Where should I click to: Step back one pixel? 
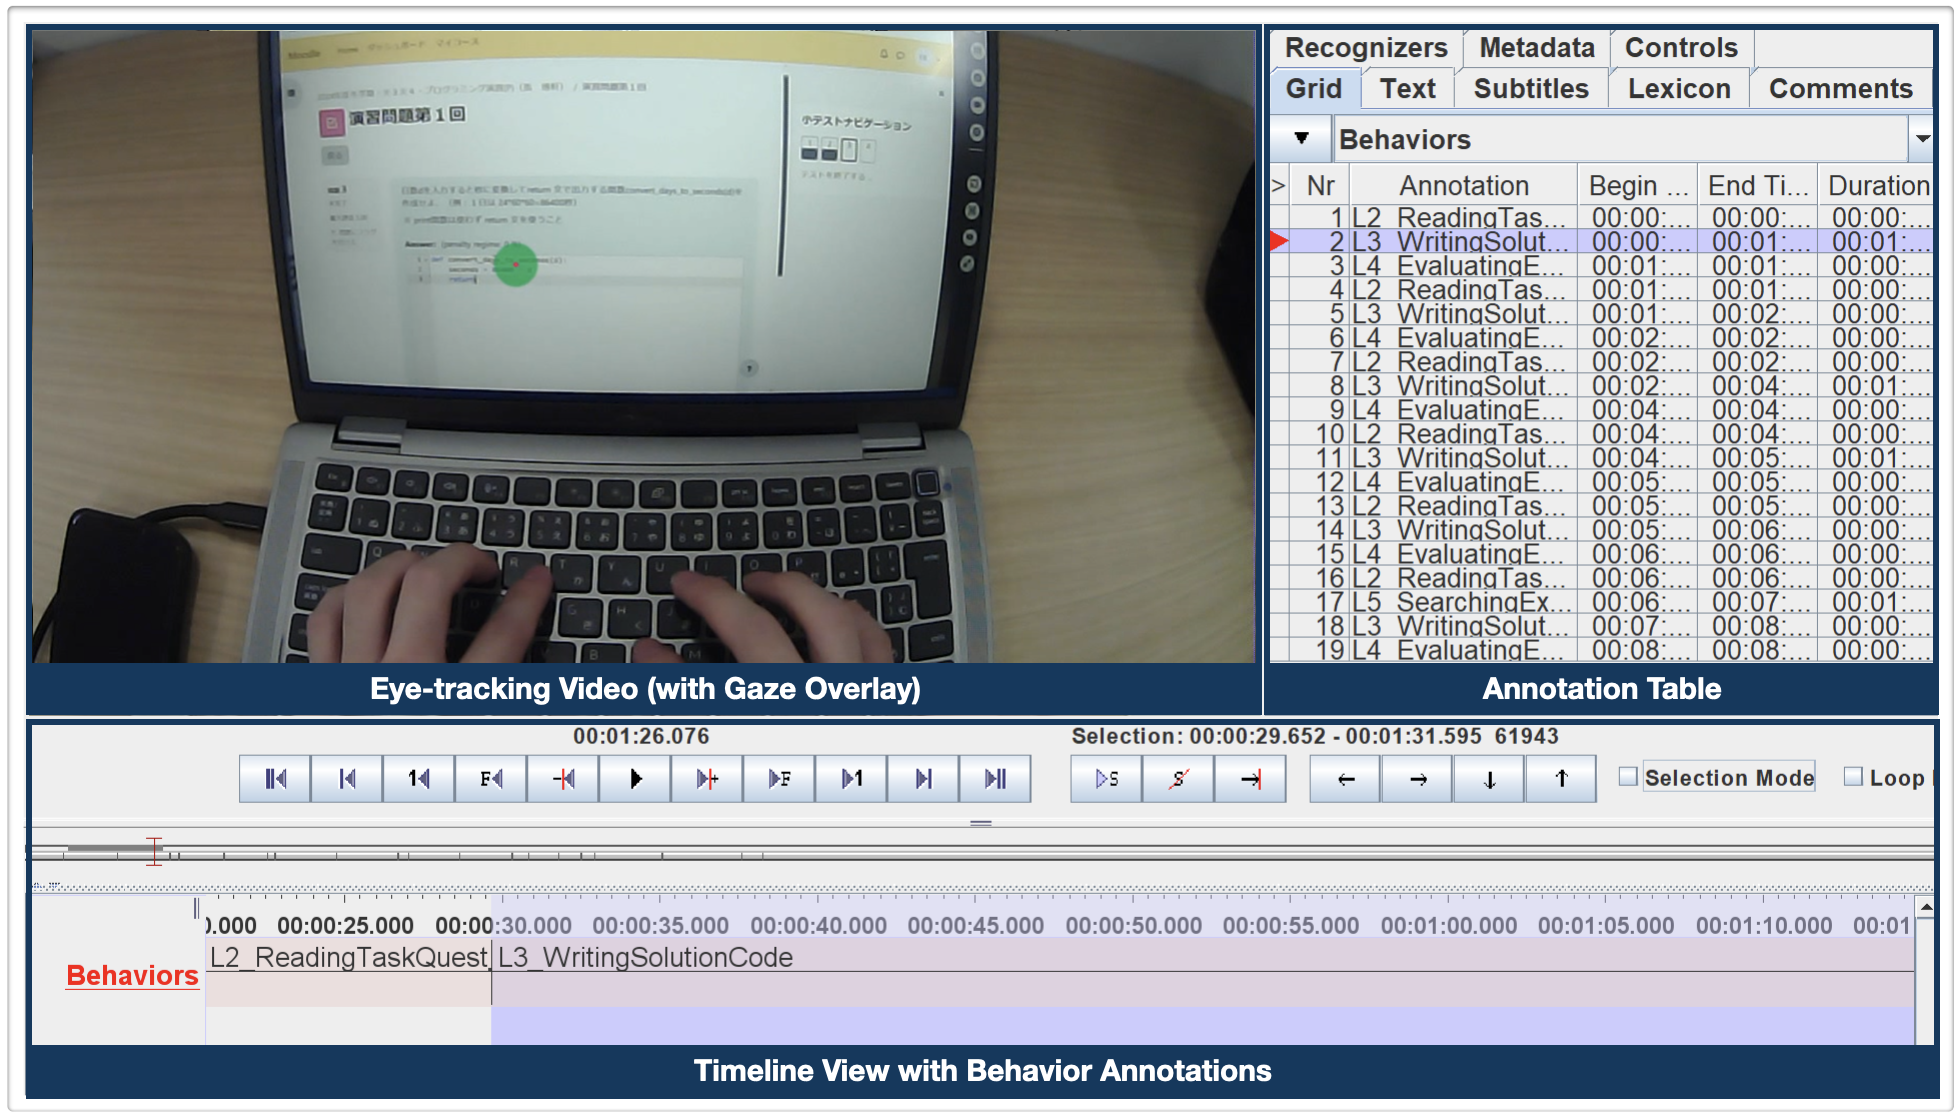[x=563, y=779]
